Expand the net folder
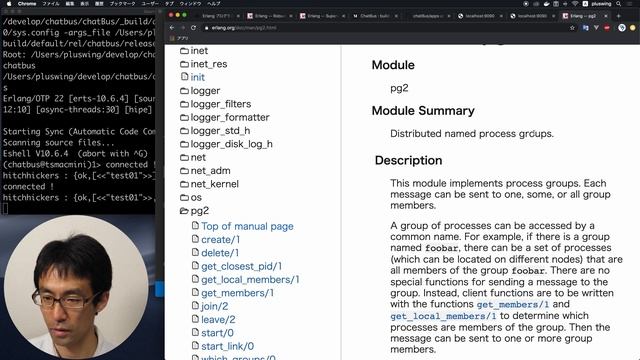The height and width of the screenshot is (360, 640). [193, 158]
